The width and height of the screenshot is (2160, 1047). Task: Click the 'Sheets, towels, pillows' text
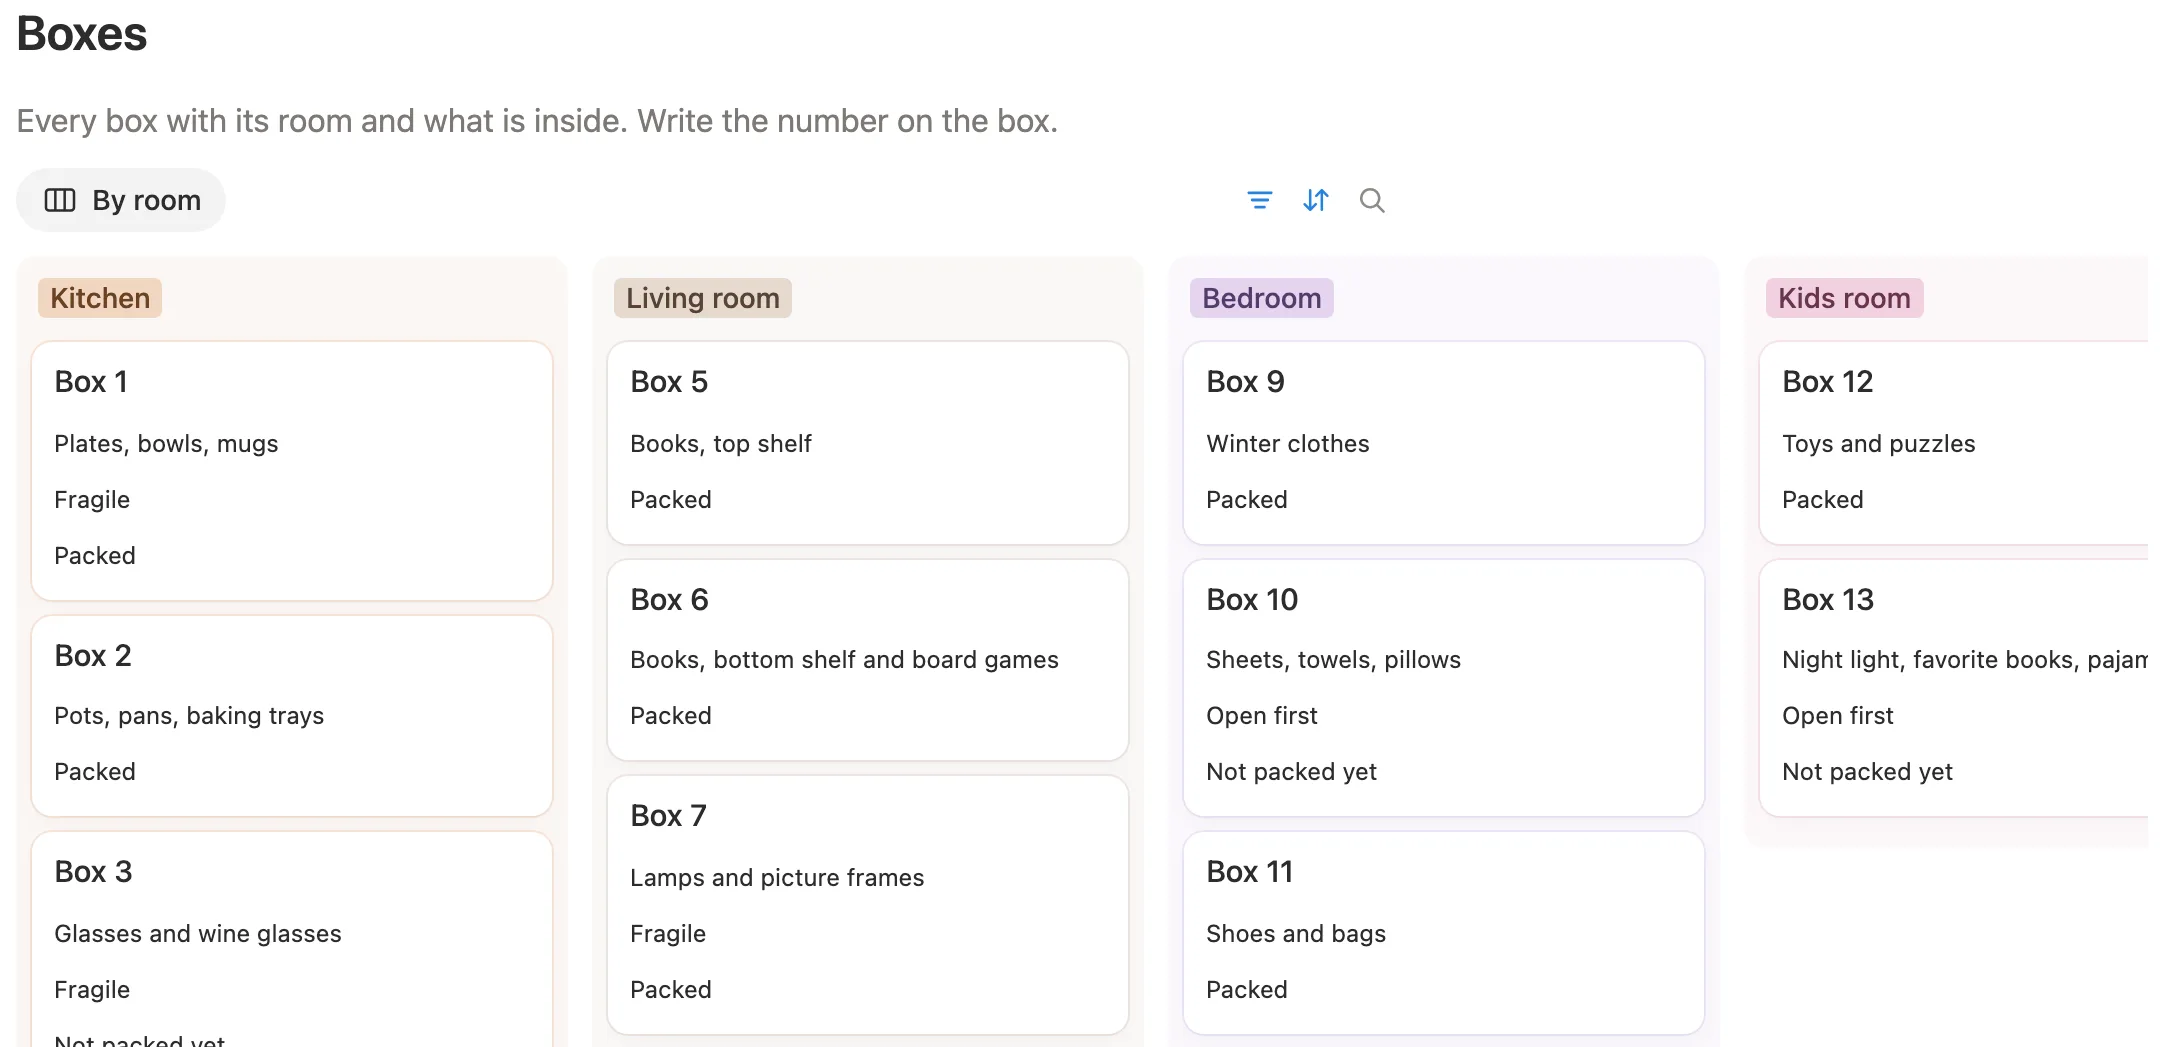click(1333, 660)
